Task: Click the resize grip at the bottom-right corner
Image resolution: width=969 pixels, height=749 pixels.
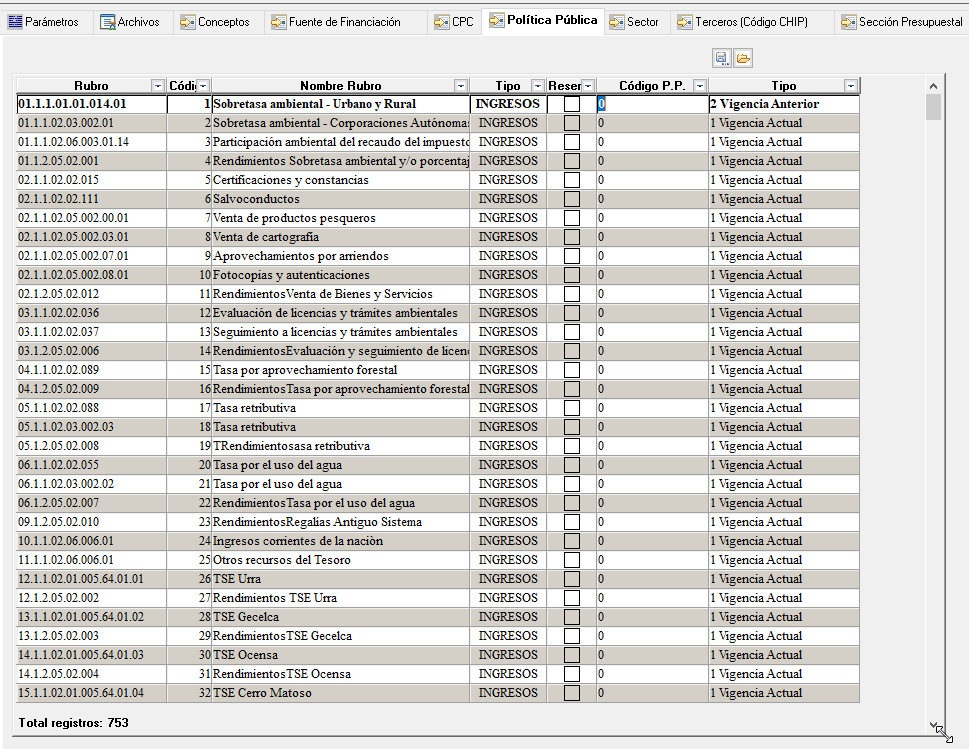Action: coord(941,732)
